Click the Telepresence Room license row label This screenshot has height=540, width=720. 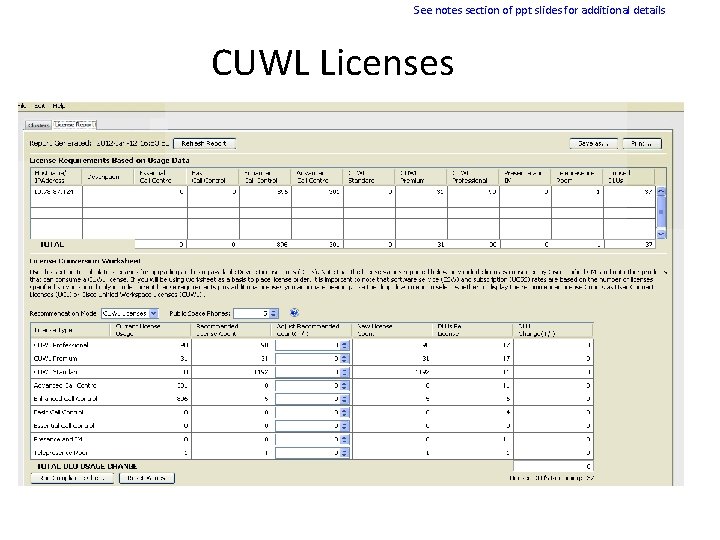point(61,453)
